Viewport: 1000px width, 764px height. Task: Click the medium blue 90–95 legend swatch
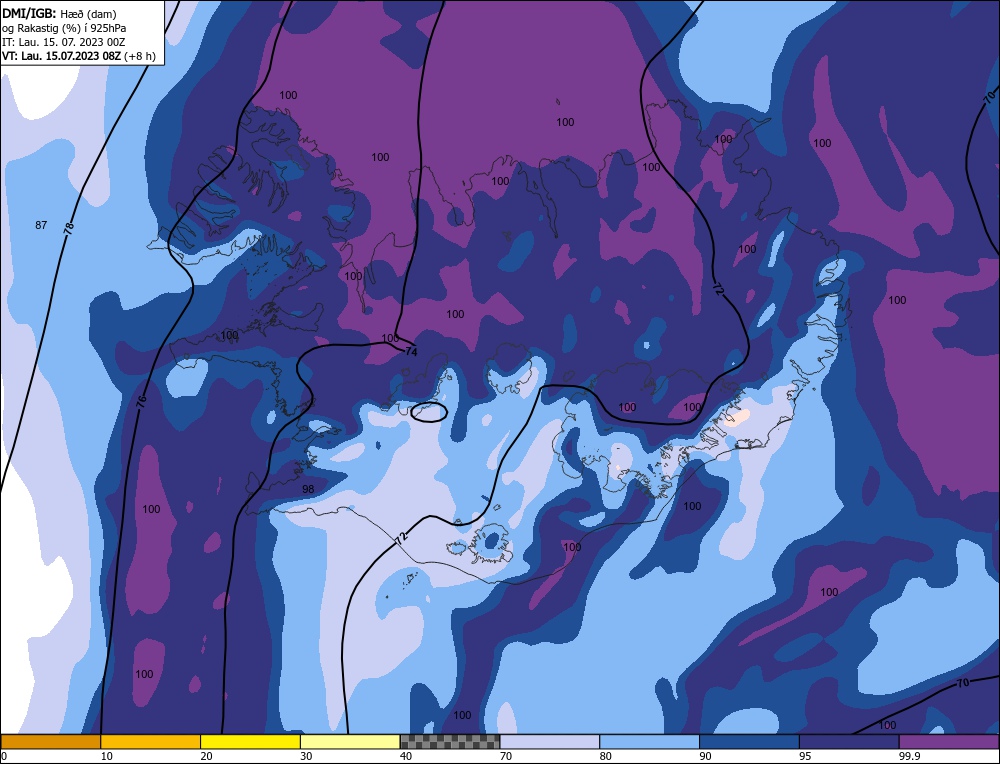pos(749,741)
